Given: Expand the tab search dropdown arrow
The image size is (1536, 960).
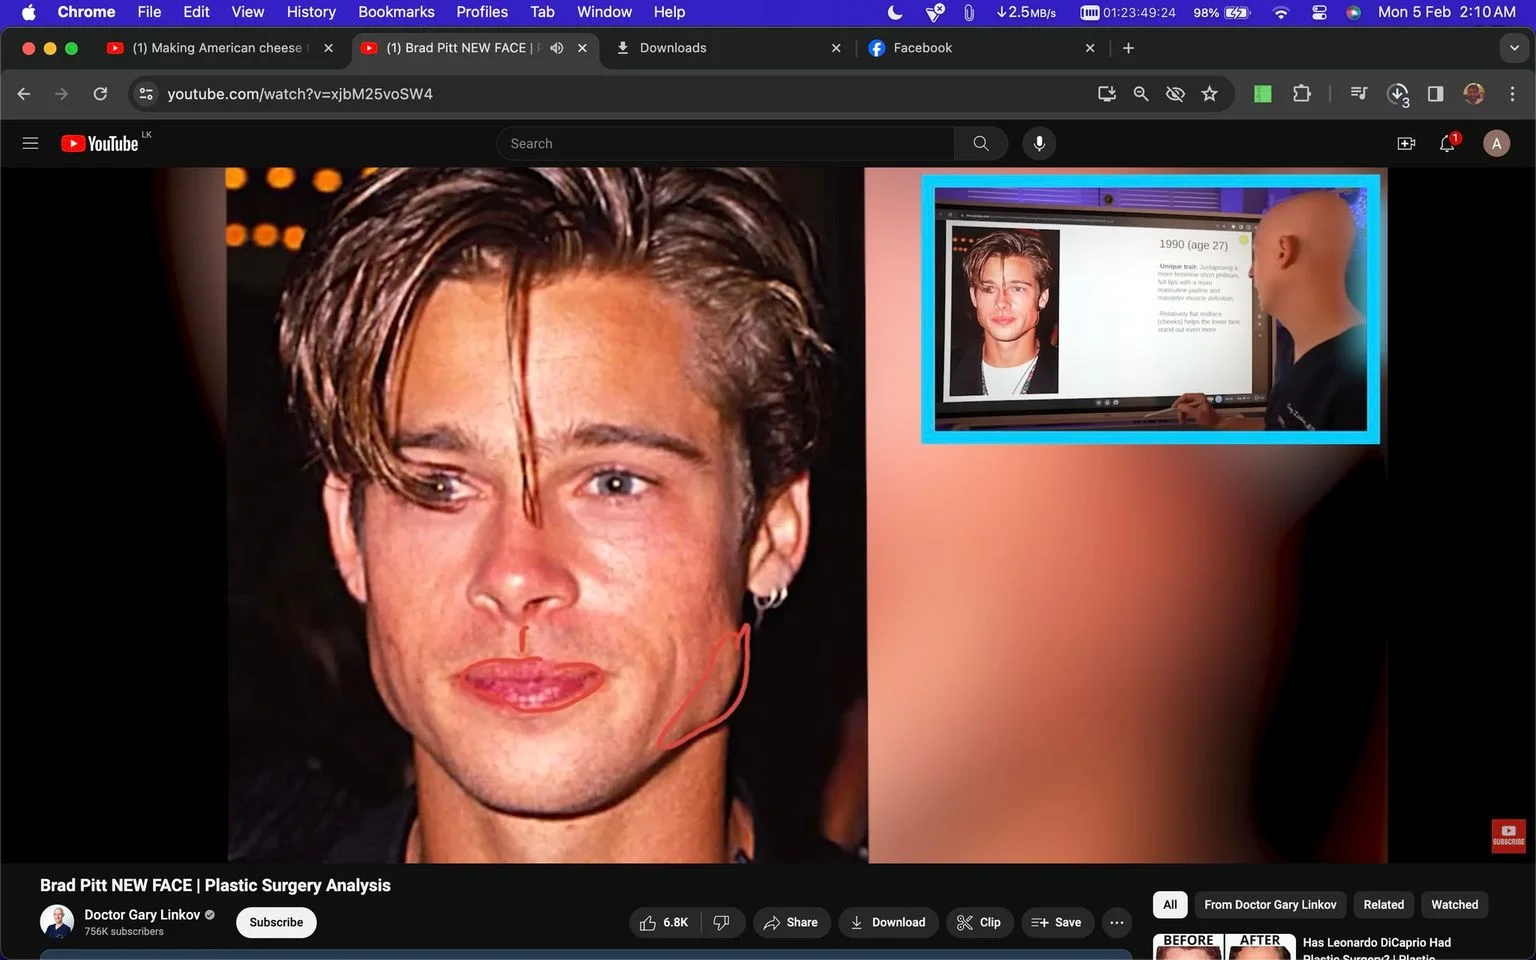Looking at the screenshot, I should [x=1514, y=48].
